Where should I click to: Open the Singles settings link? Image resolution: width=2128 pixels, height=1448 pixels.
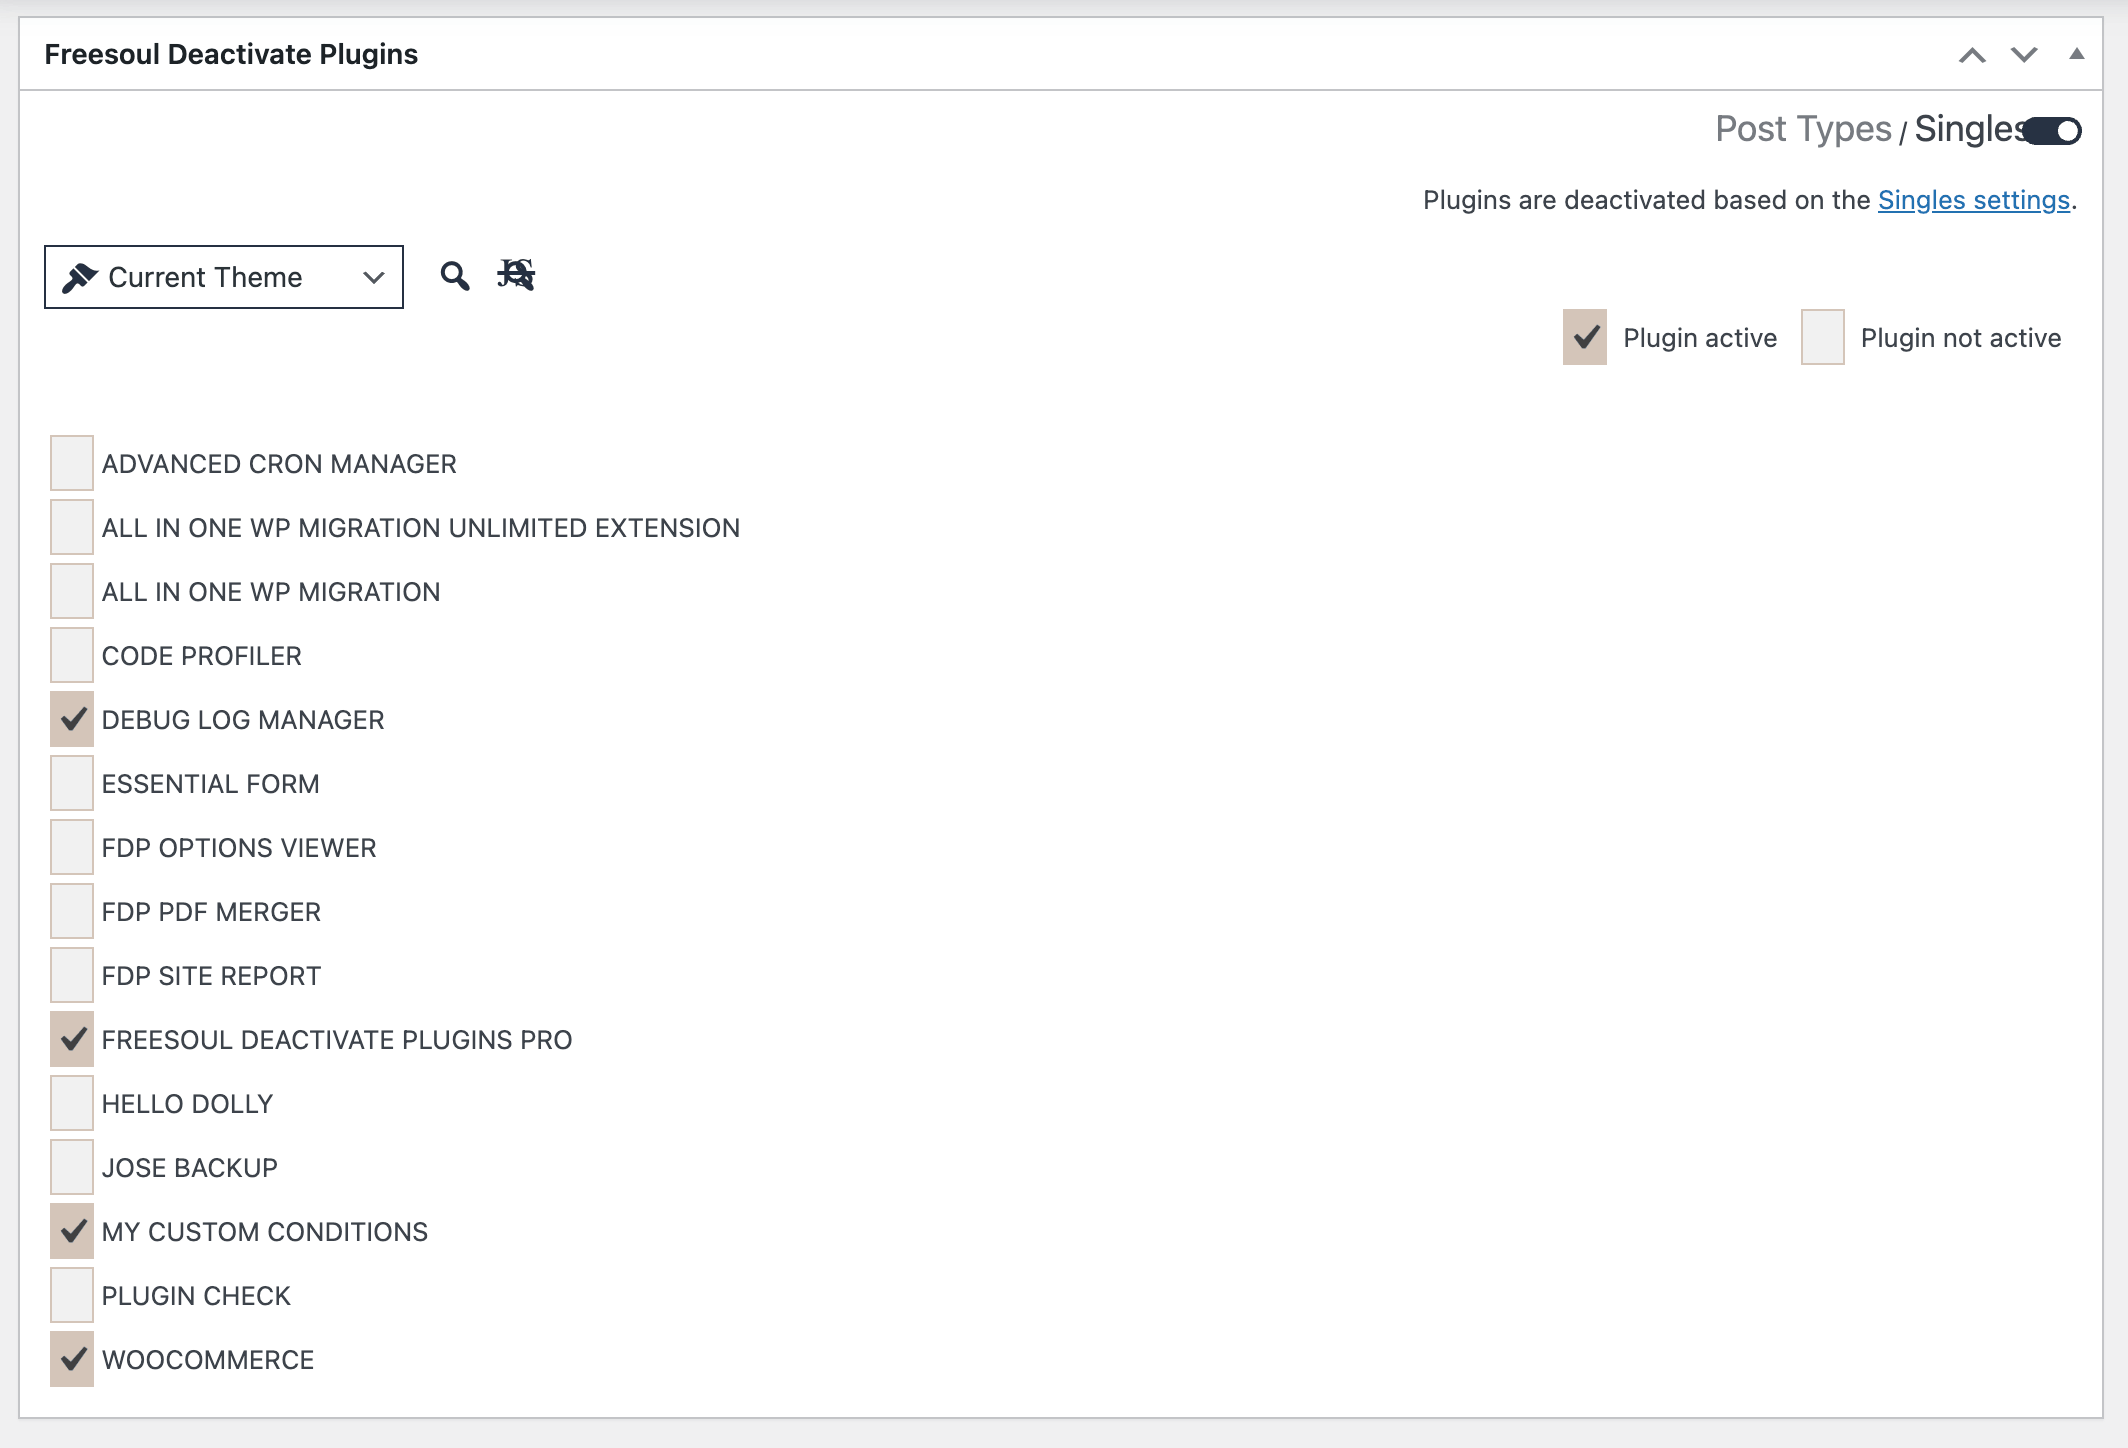pos(1972,199)
